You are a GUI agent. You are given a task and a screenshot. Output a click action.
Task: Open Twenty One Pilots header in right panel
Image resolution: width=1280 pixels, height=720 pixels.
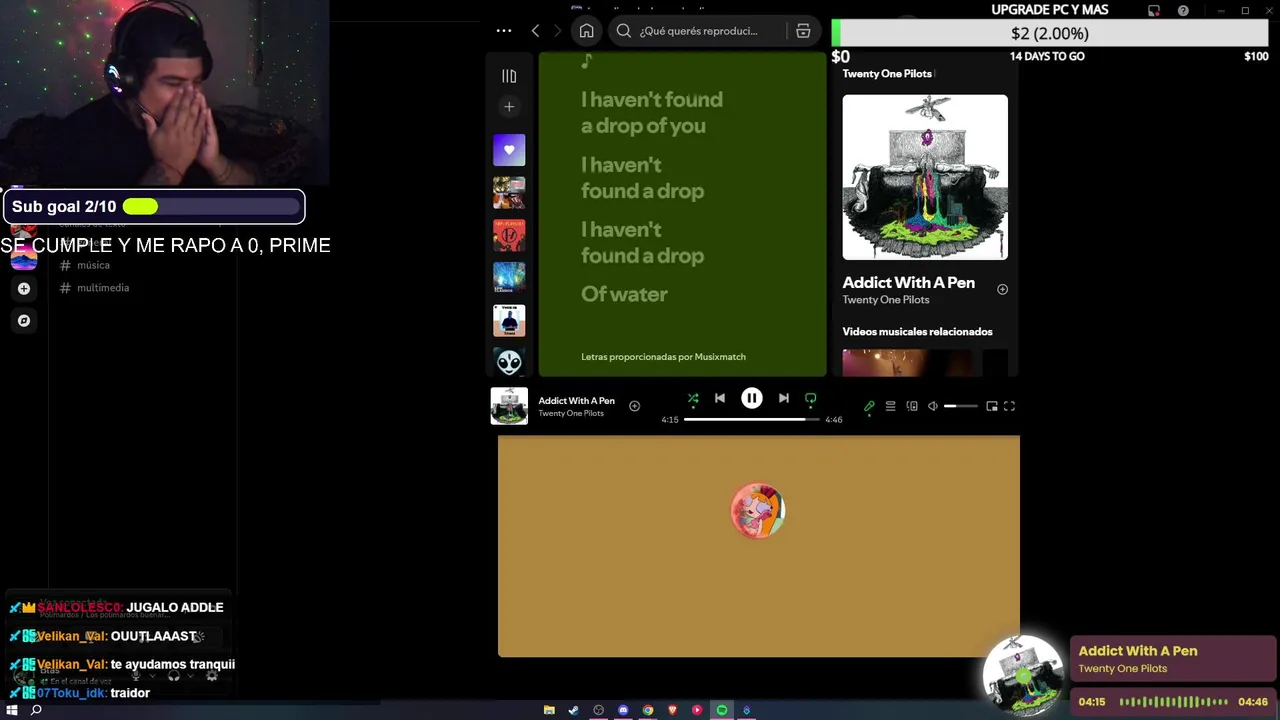point(887,73)
